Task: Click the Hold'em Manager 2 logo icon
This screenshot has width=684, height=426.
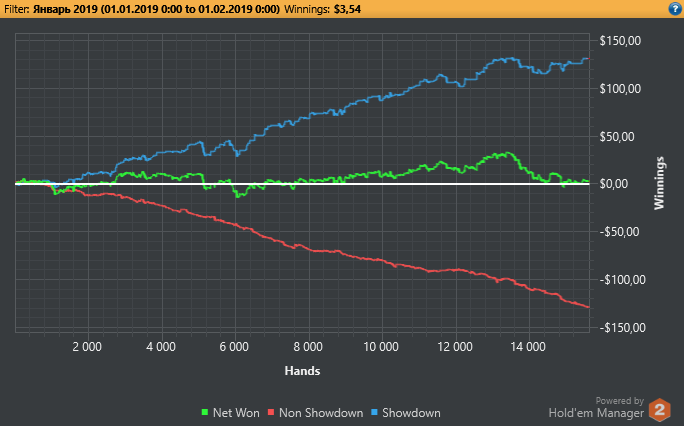Action: coord(659,410)
